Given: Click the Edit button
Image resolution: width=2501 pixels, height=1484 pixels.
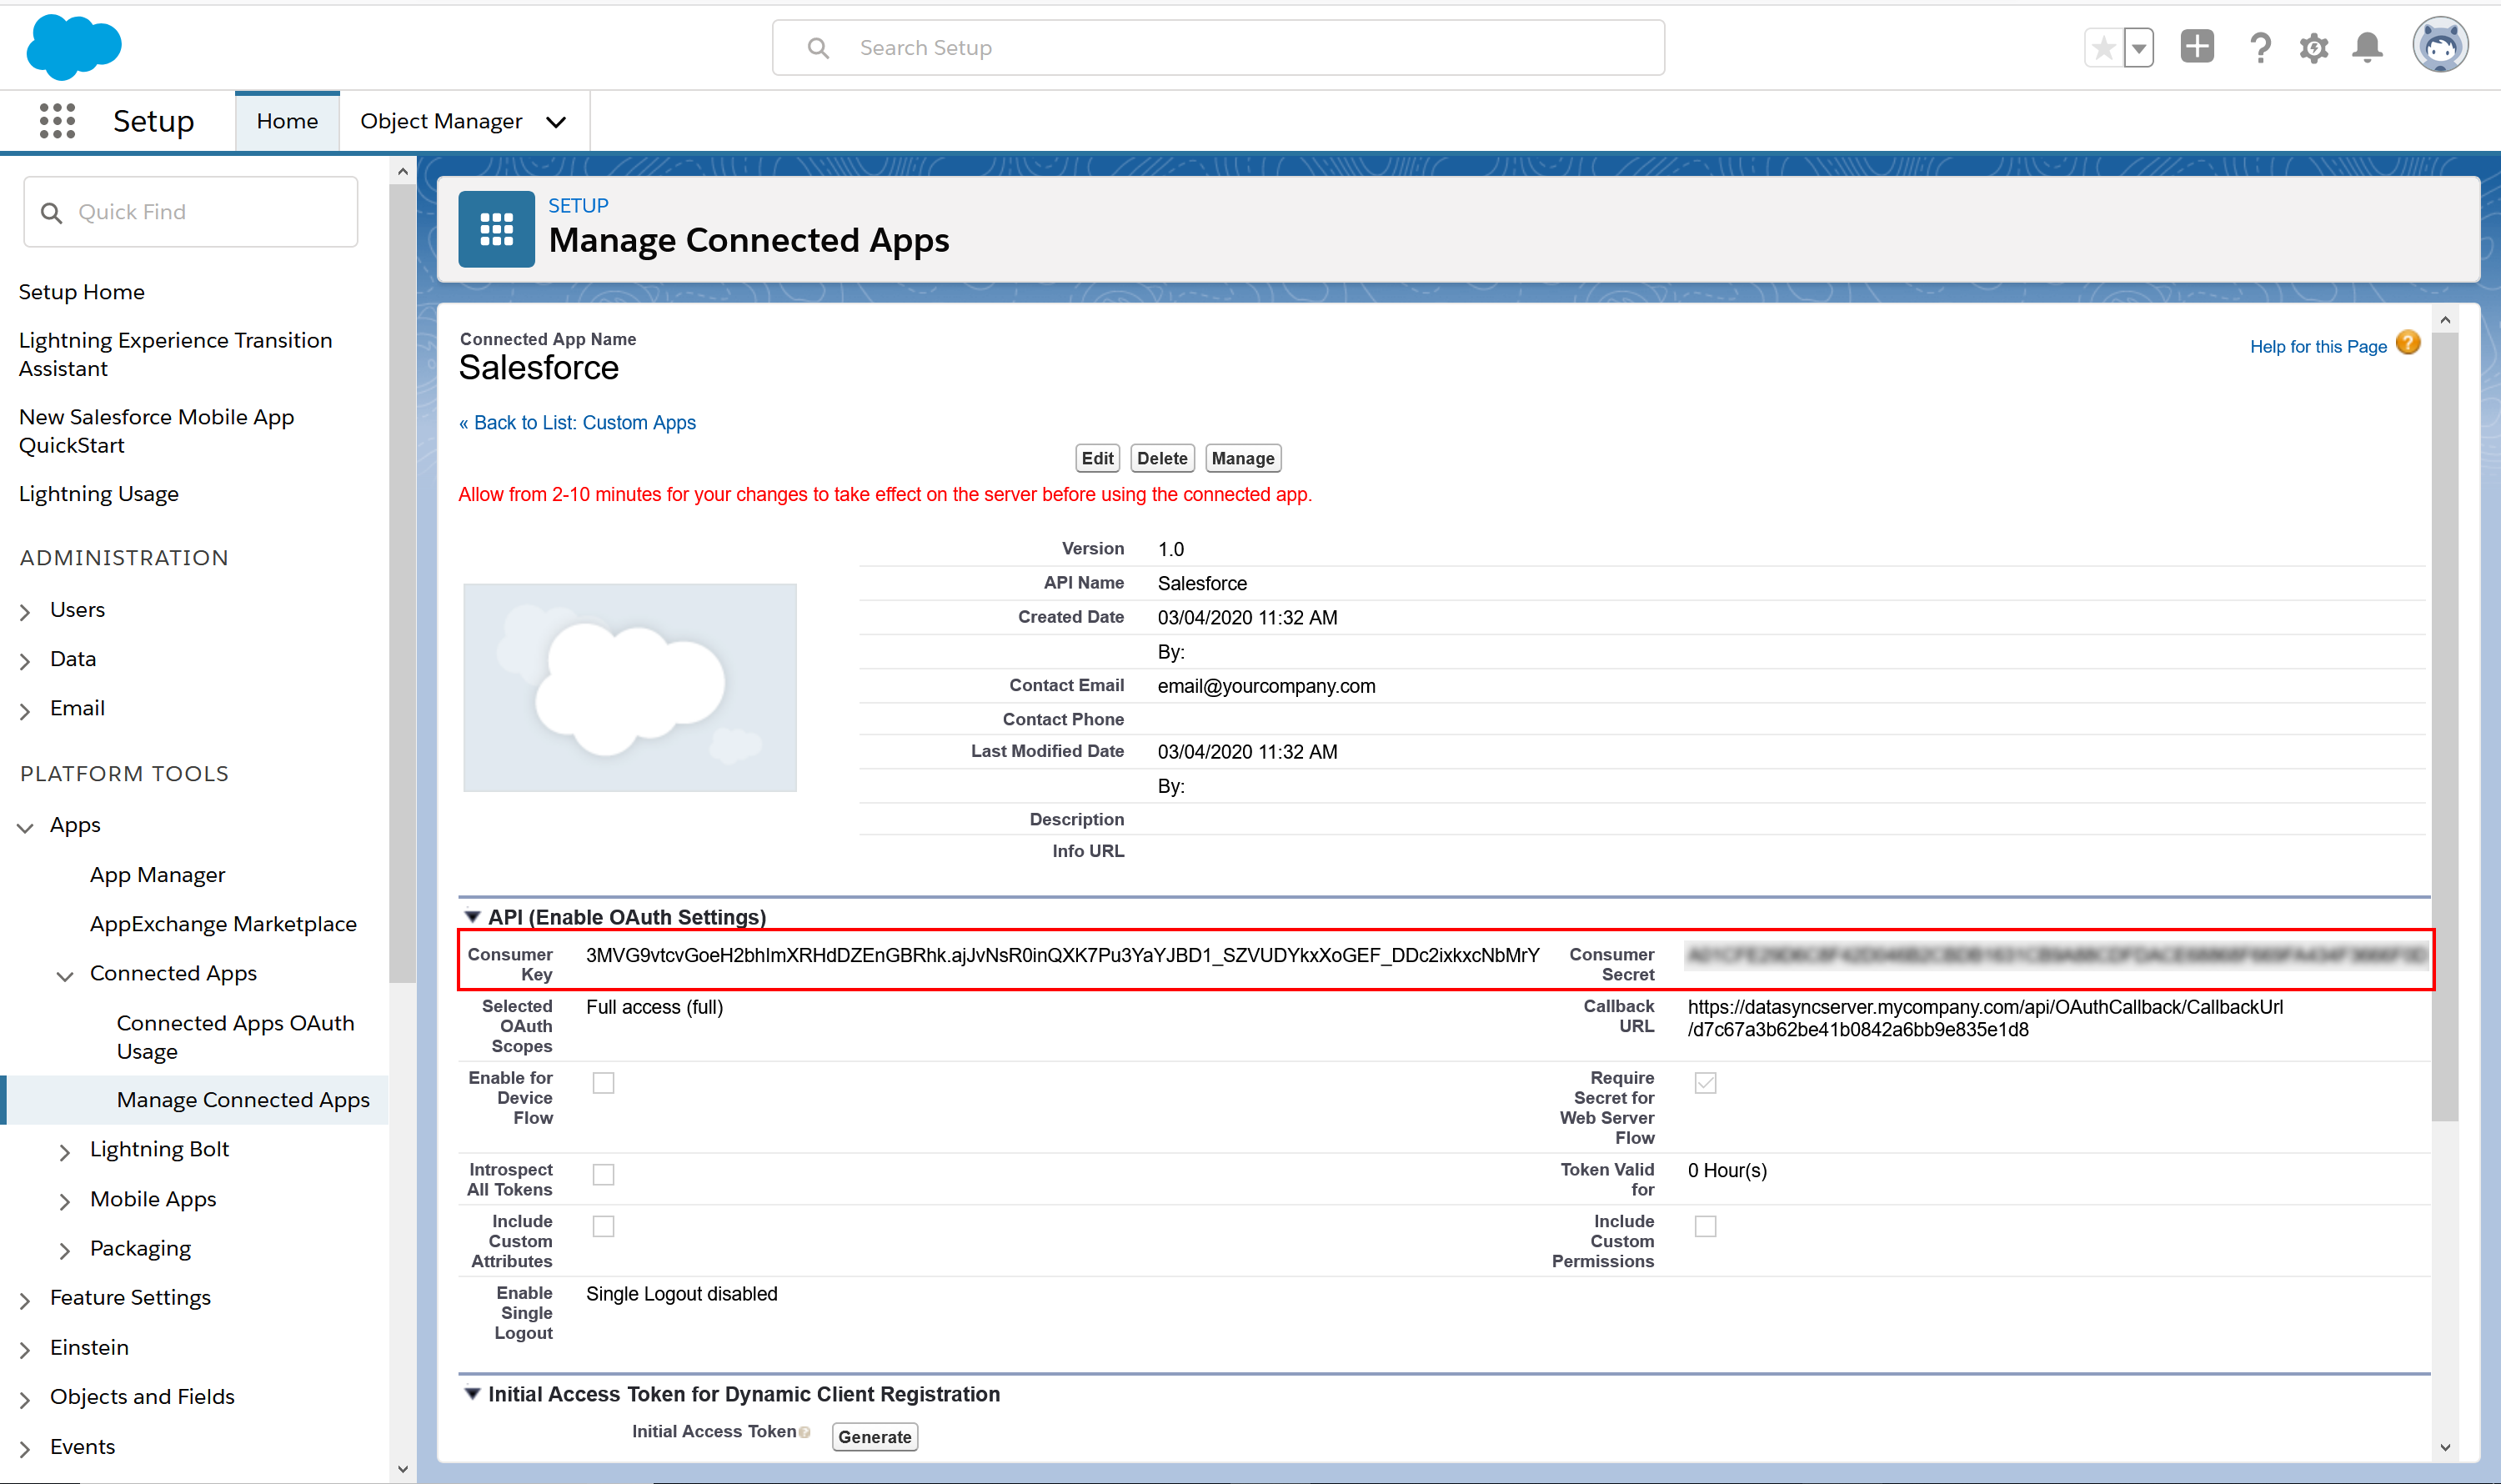Looking at the screenshot, I should [1096, 458].
